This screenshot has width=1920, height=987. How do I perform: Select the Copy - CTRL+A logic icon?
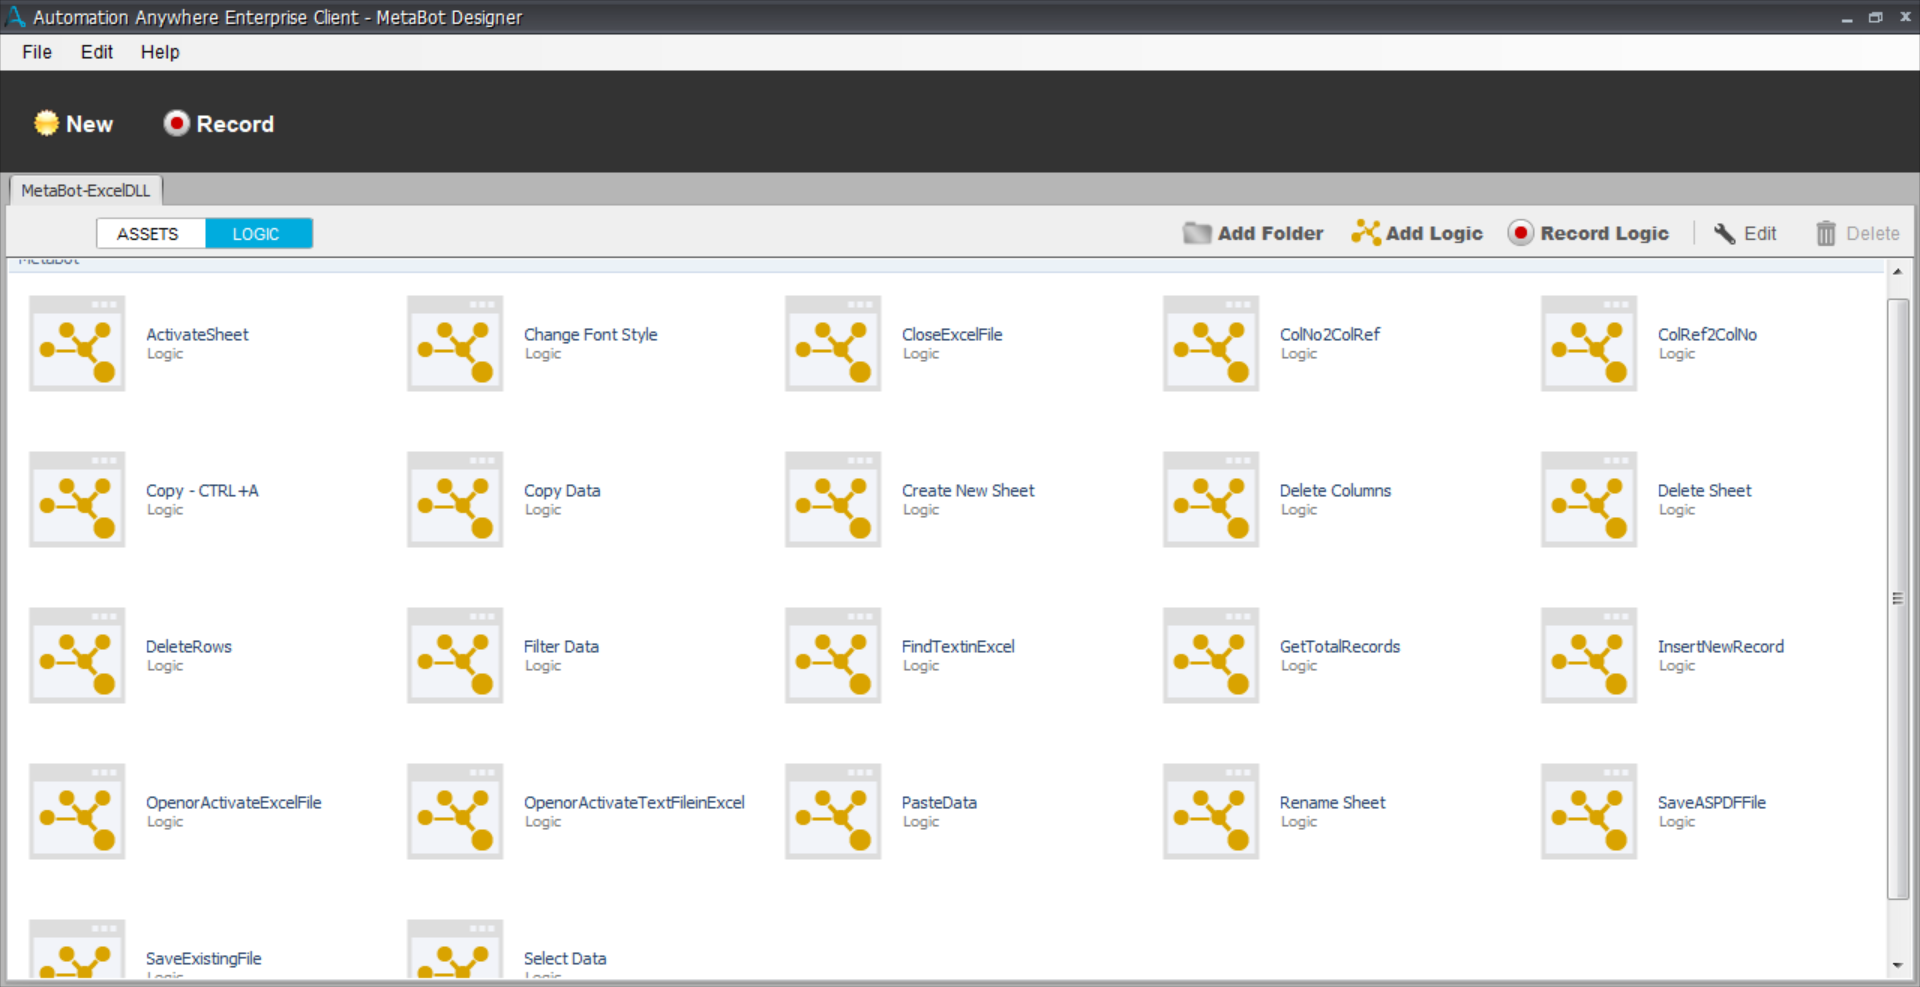point(77,499)
